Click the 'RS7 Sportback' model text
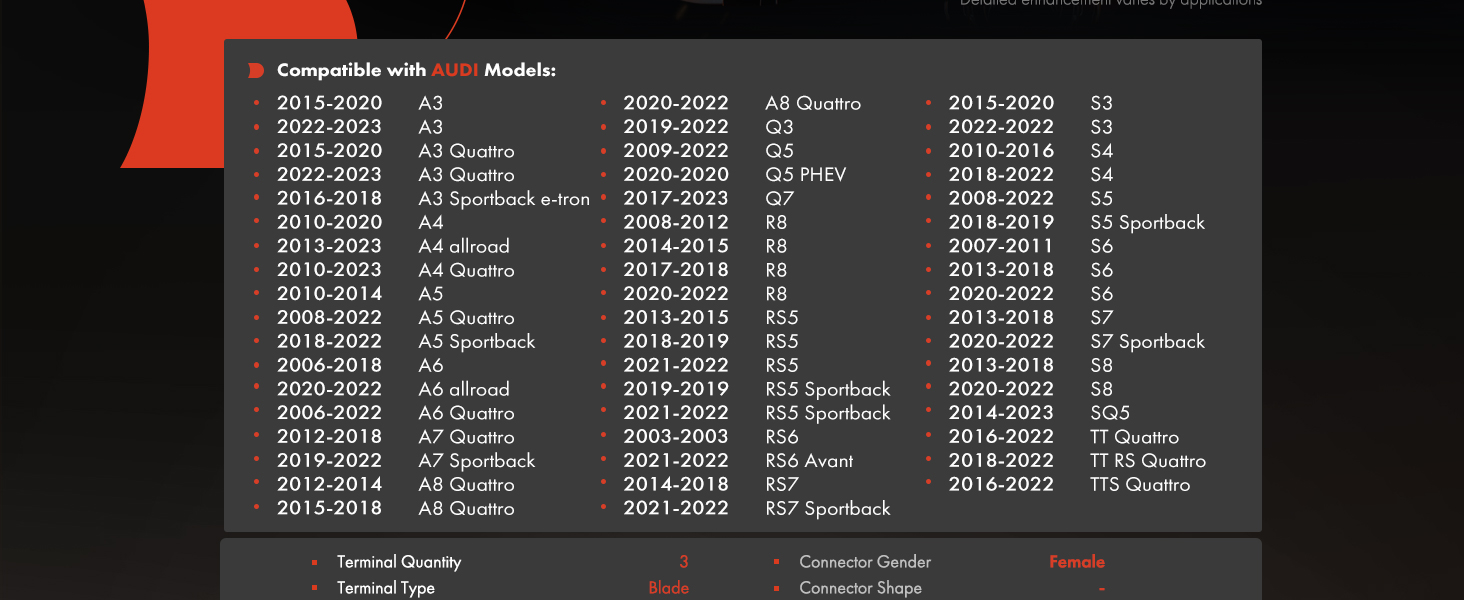The width and height of the screenshot is (1464, 600). point(828,509)
